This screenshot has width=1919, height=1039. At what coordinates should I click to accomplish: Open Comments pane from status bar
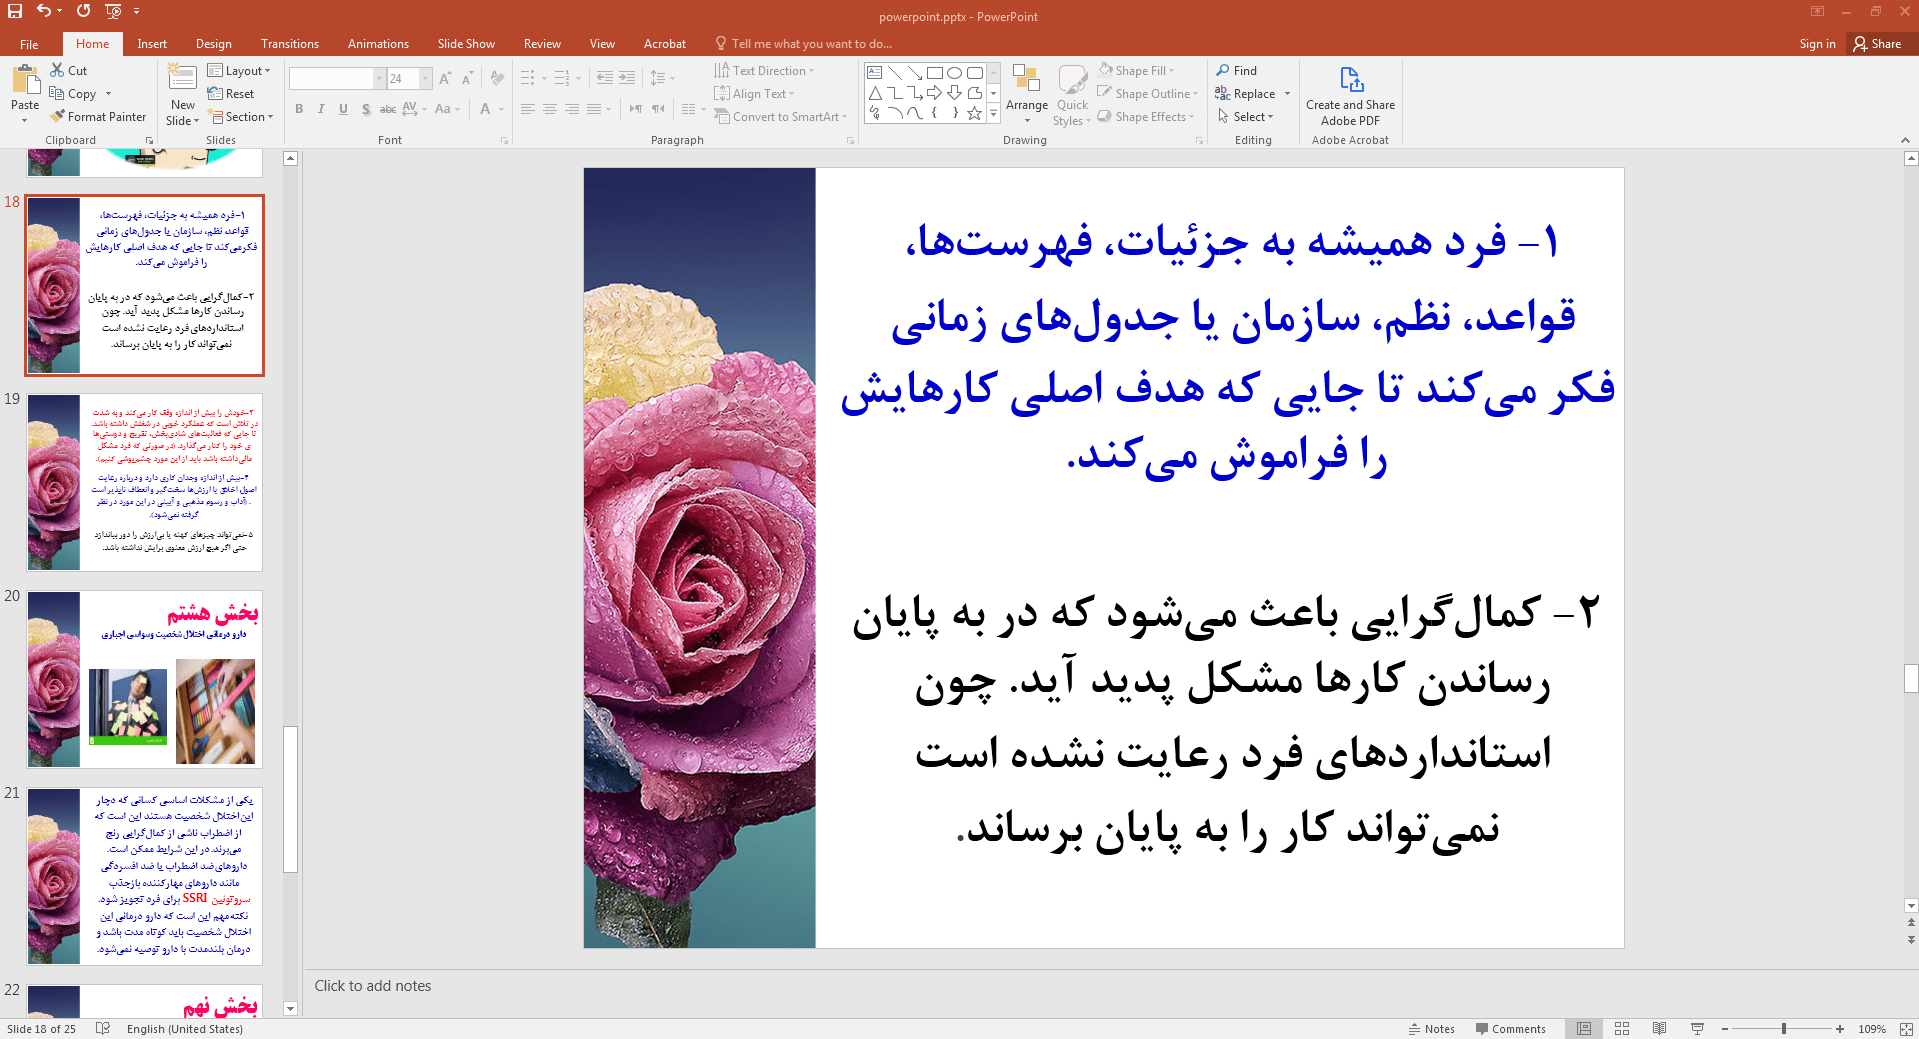click(x=1510, y=1029)
